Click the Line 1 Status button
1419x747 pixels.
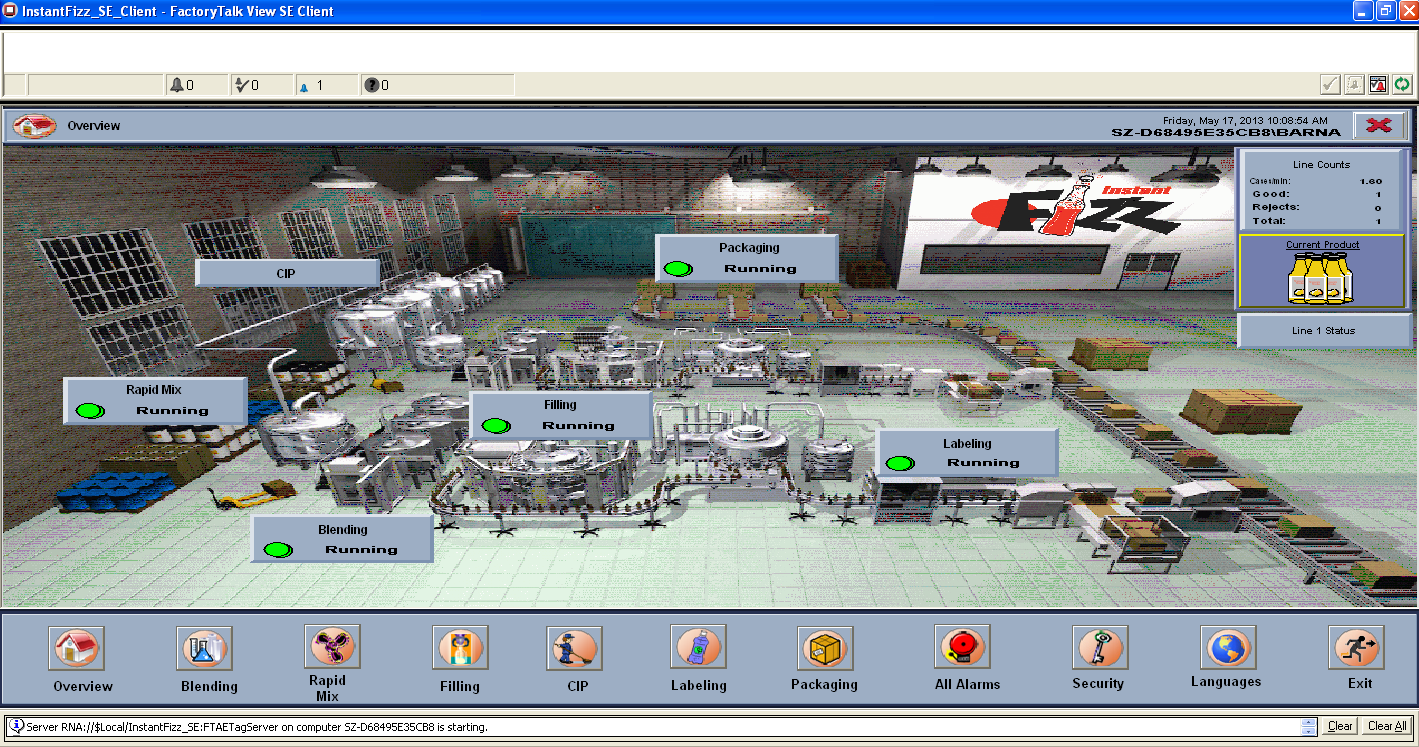pos(1324,330)
